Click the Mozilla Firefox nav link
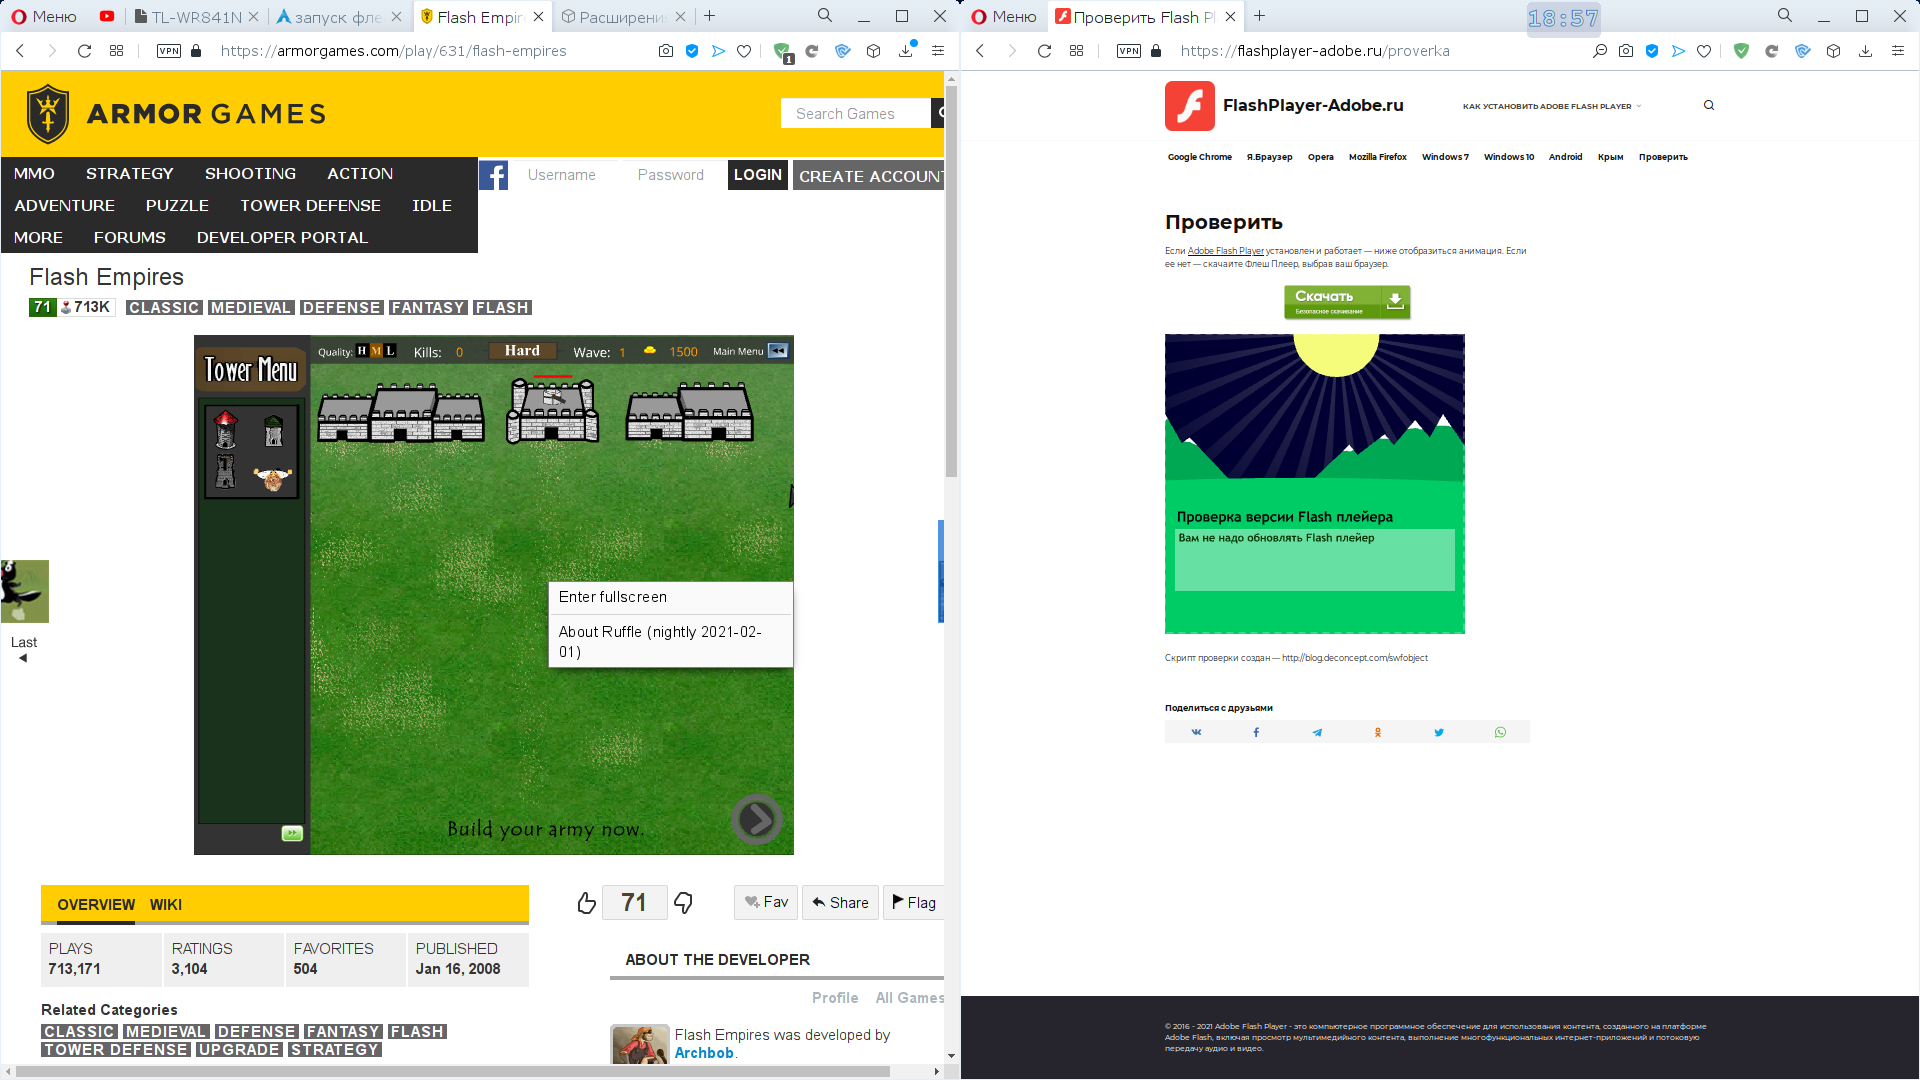Viewport: 1920px width, 1080px height. coord(1377,157)
